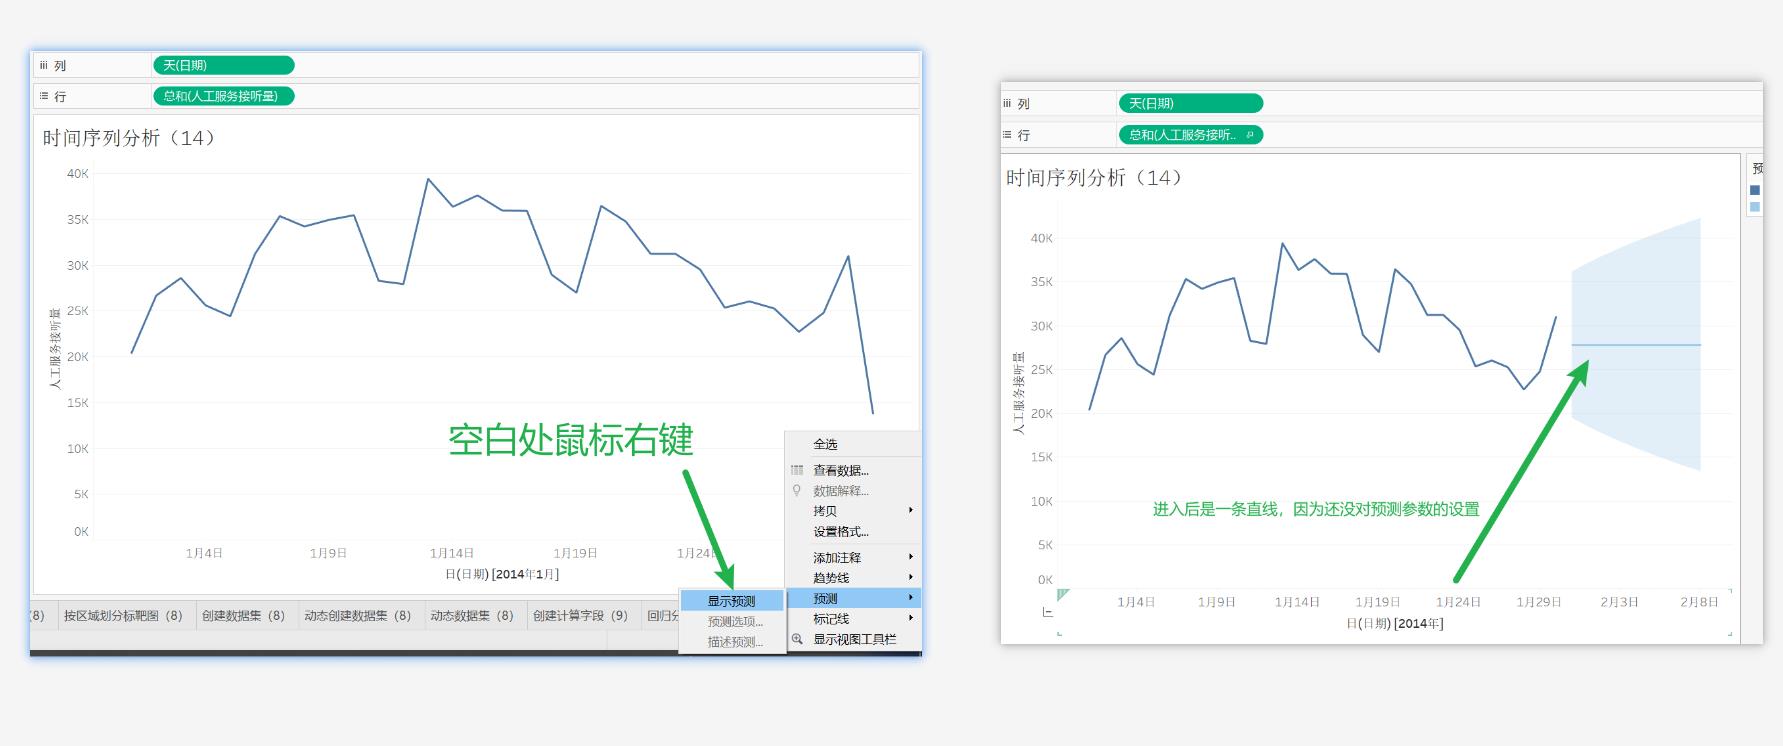Click the 人工服务接听量 axis title in left chart
The image size is (1783, 746).
pos(55,348)
